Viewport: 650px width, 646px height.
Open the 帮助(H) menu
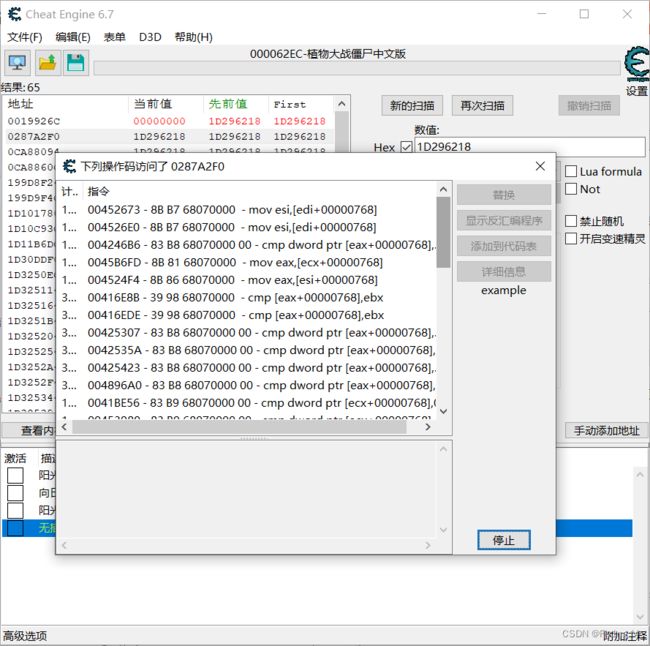pos(194,37)
